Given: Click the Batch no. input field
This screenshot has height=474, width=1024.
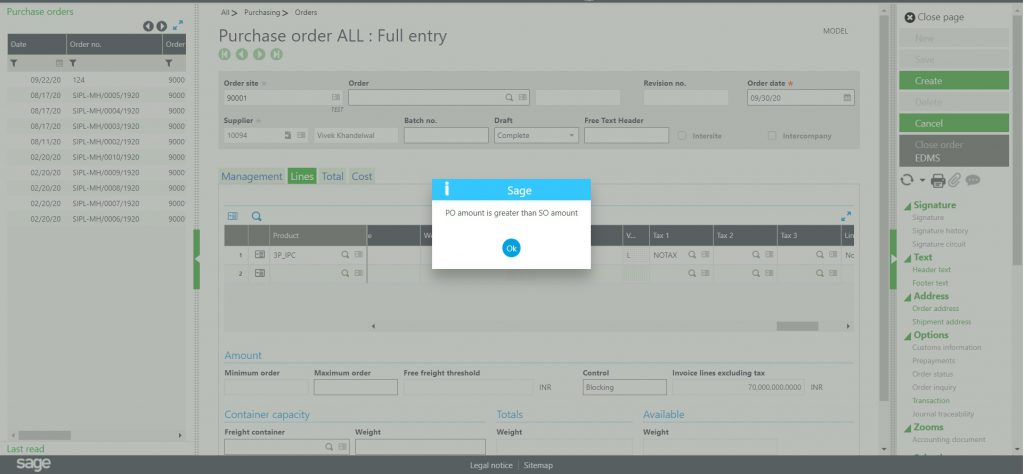Looking at the screenshot, I should click(x=446, y=135).
